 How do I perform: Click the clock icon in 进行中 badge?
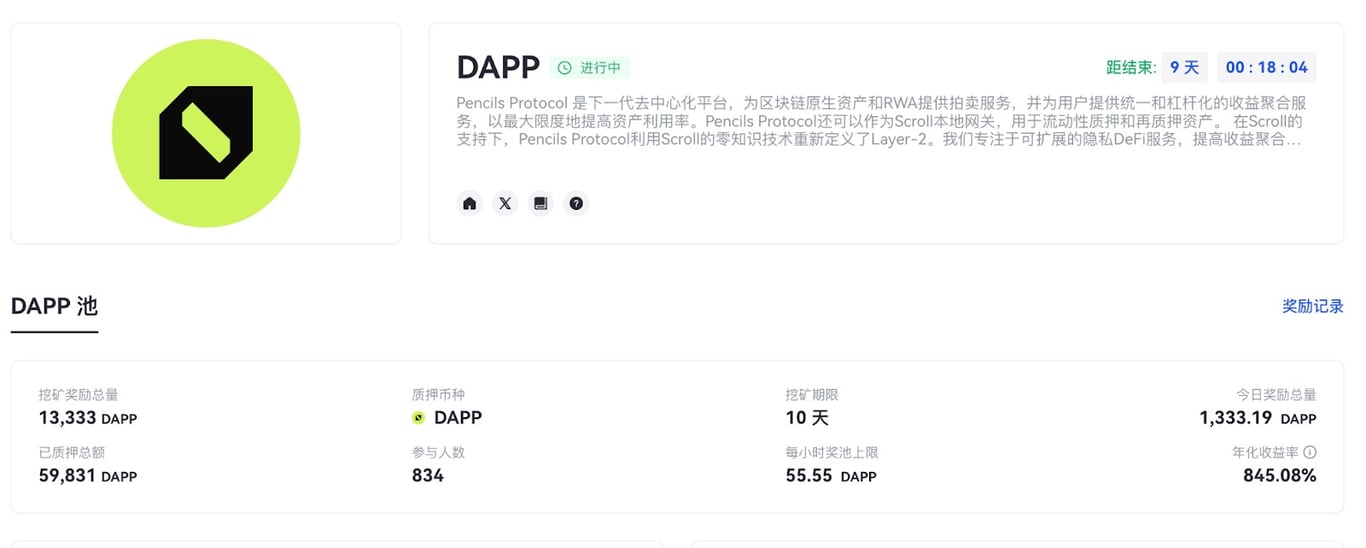[565, 68]
